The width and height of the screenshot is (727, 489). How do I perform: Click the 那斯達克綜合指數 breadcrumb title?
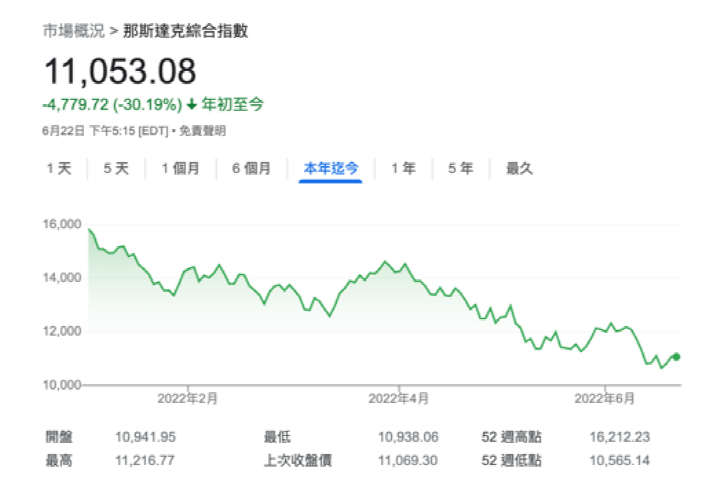185,31
